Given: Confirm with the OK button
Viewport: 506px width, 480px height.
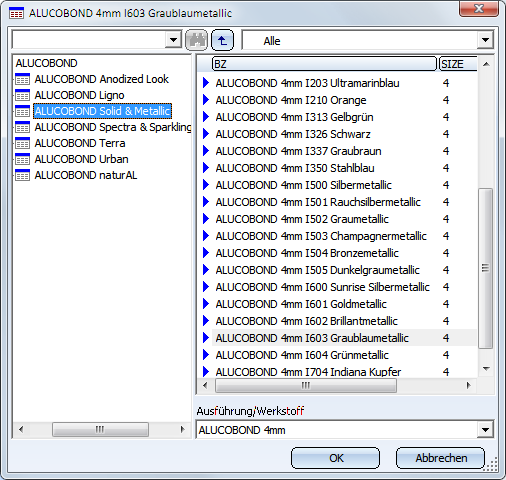Looking at the screenshot, I should (x=335, y=458).
